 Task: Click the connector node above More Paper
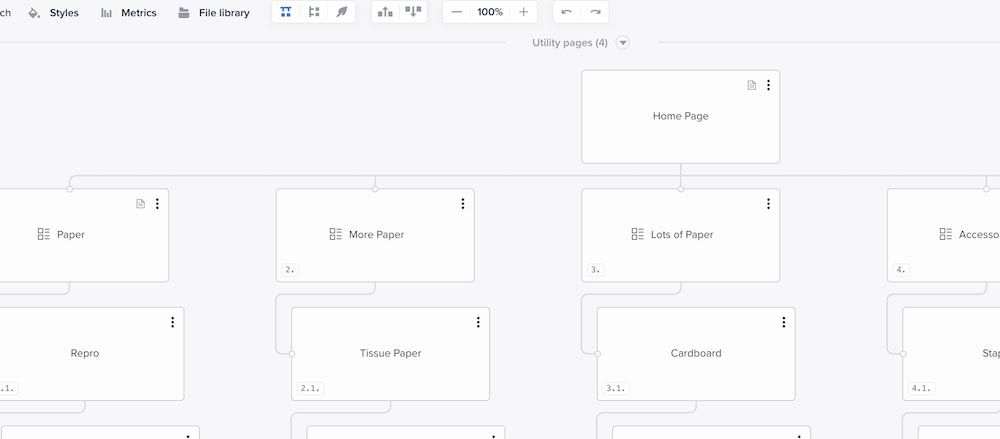pyautogui.click(x=375, y=189)
